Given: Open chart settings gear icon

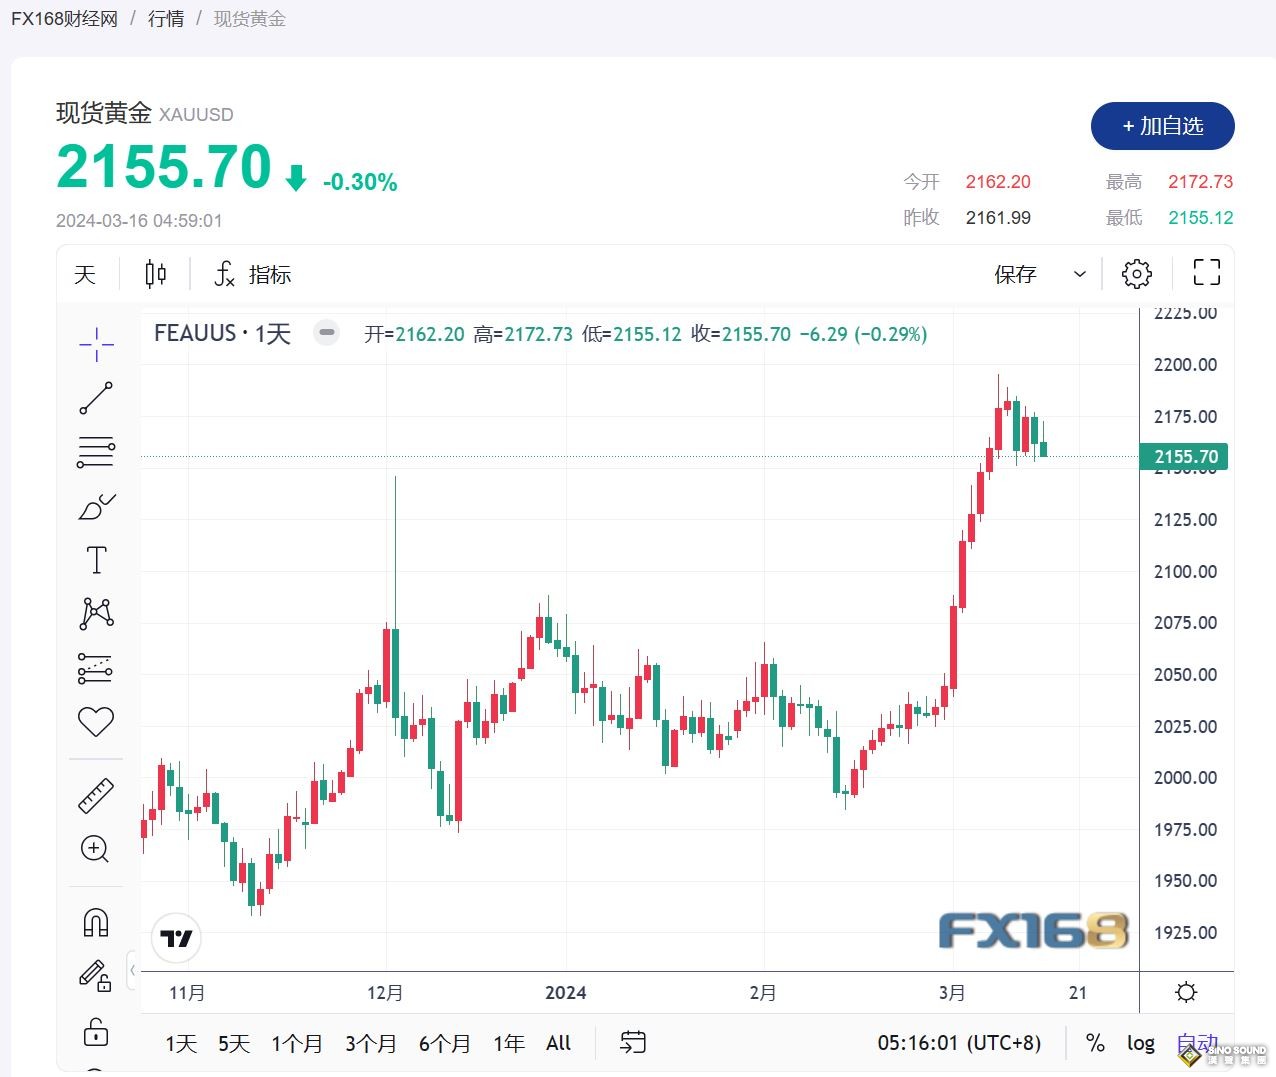Looking at the screenshot, I should pyautogui.click(x=1136, y=274).
